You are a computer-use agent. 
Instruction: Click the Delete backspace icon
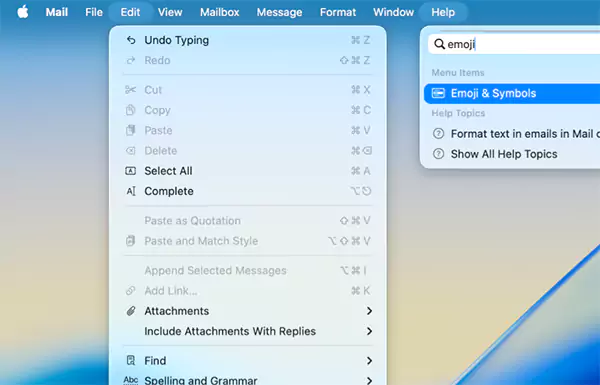[x=130, y=151]
